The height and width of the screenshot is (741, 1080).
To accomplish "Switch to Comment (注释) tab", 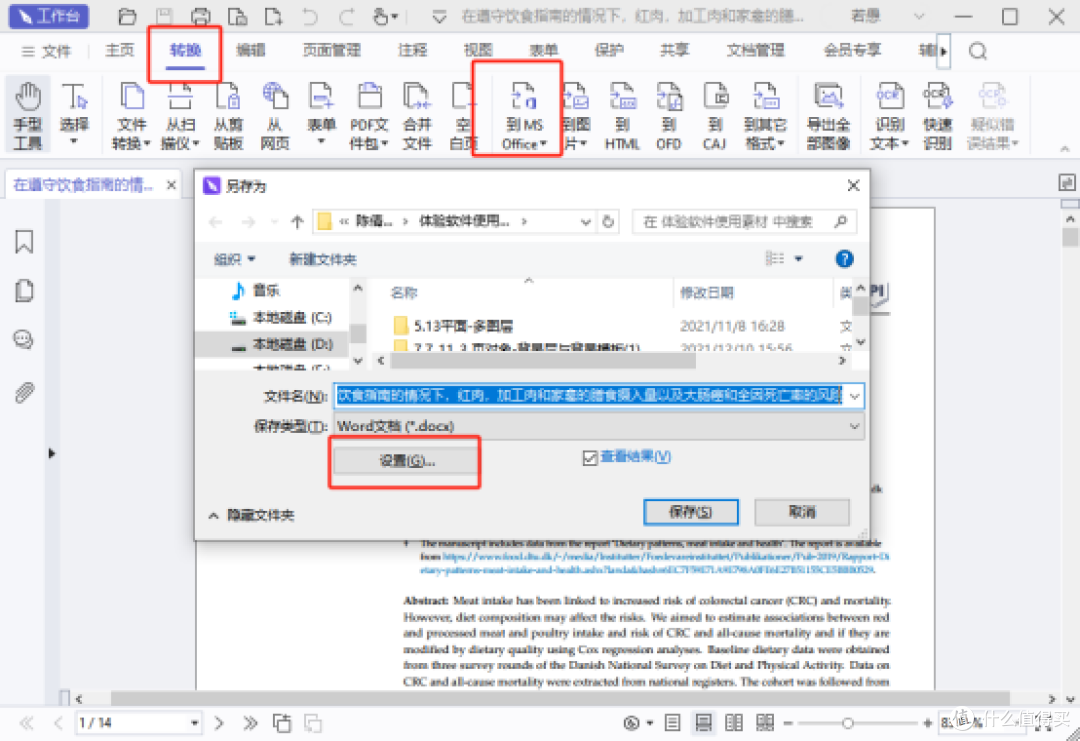I will 413,50.
